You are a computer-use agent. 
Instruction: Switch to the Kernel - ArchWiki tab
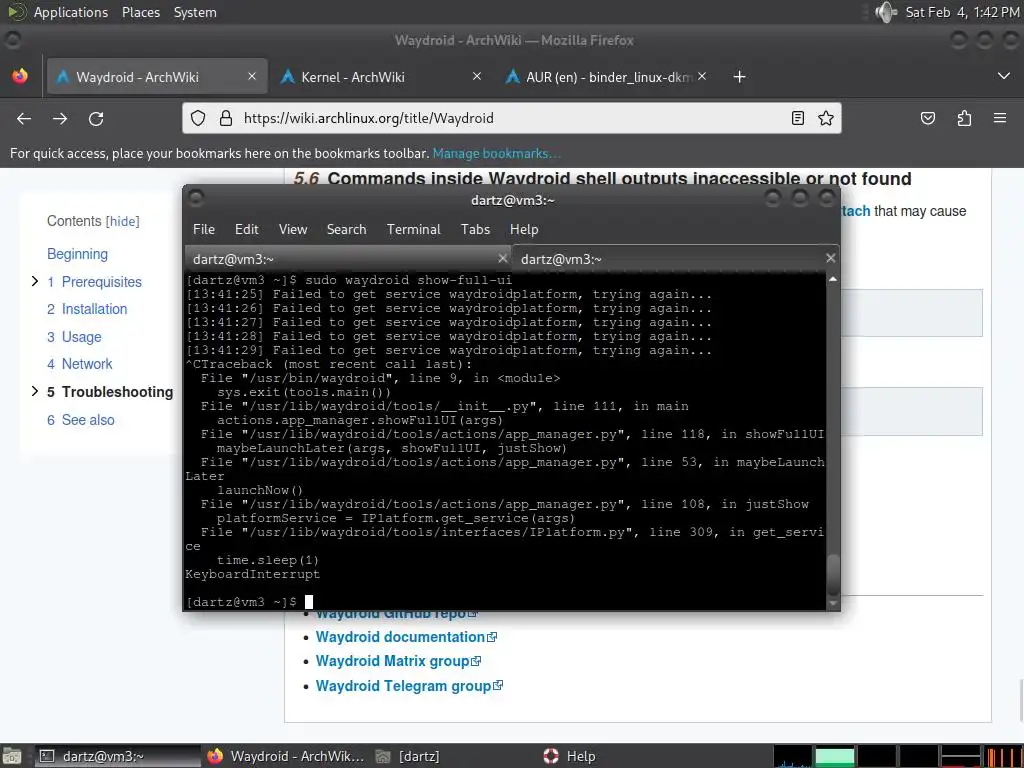[381, 77]
